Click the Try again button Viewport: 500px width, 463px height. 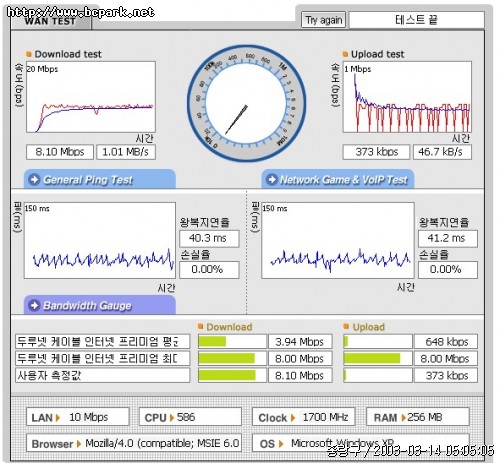coord(323,20)
